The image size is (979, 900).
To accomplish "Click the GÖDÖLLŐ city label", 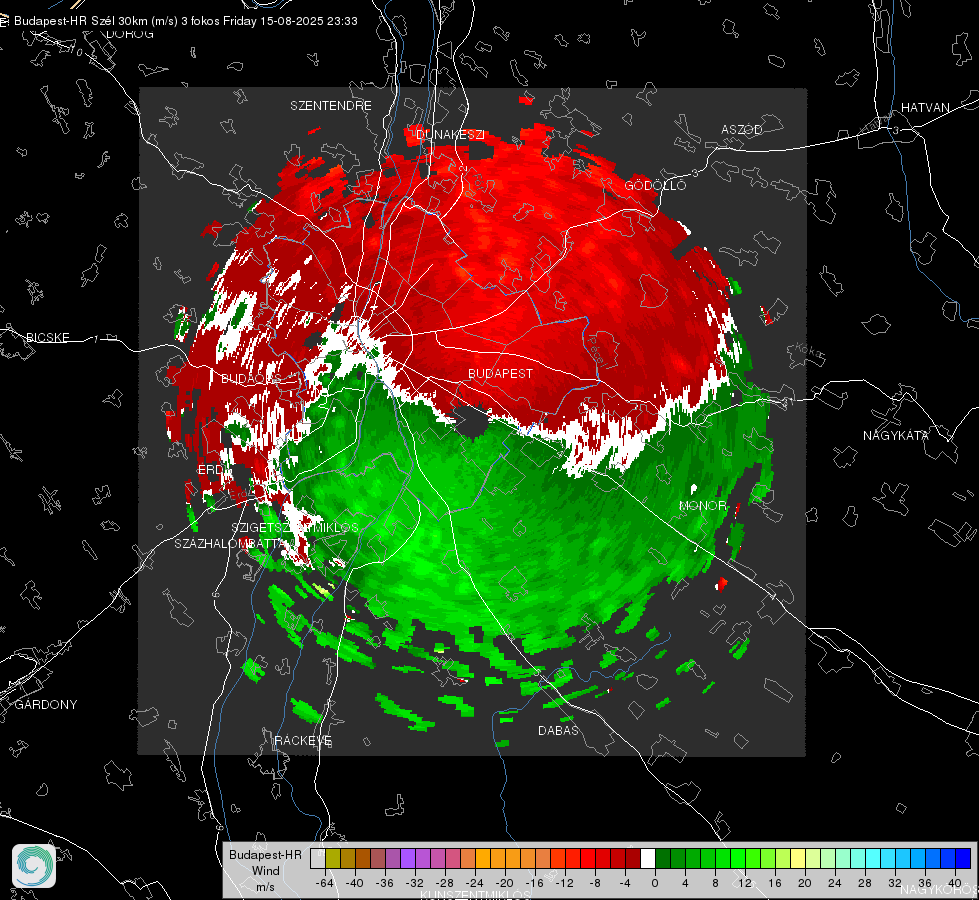I will [x=655, y=185].
